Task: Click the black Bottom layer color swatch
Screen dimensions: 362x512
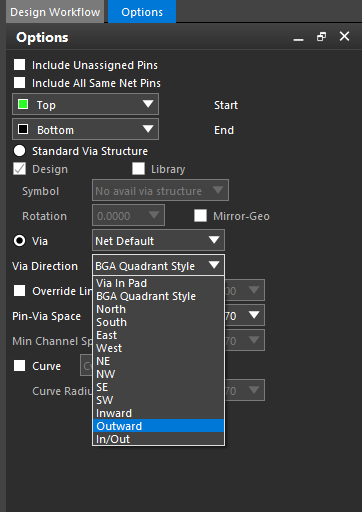Action: click(x=23, y=129)
